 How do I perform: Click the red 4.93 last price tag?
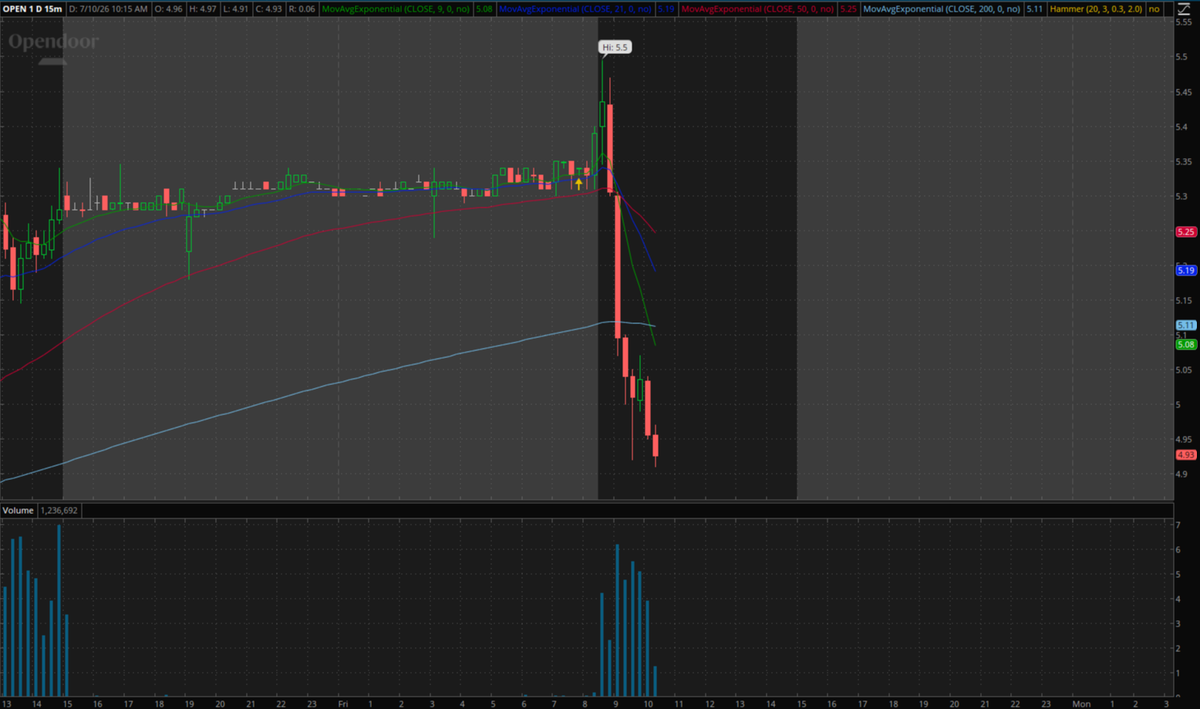click(1186, 454)
